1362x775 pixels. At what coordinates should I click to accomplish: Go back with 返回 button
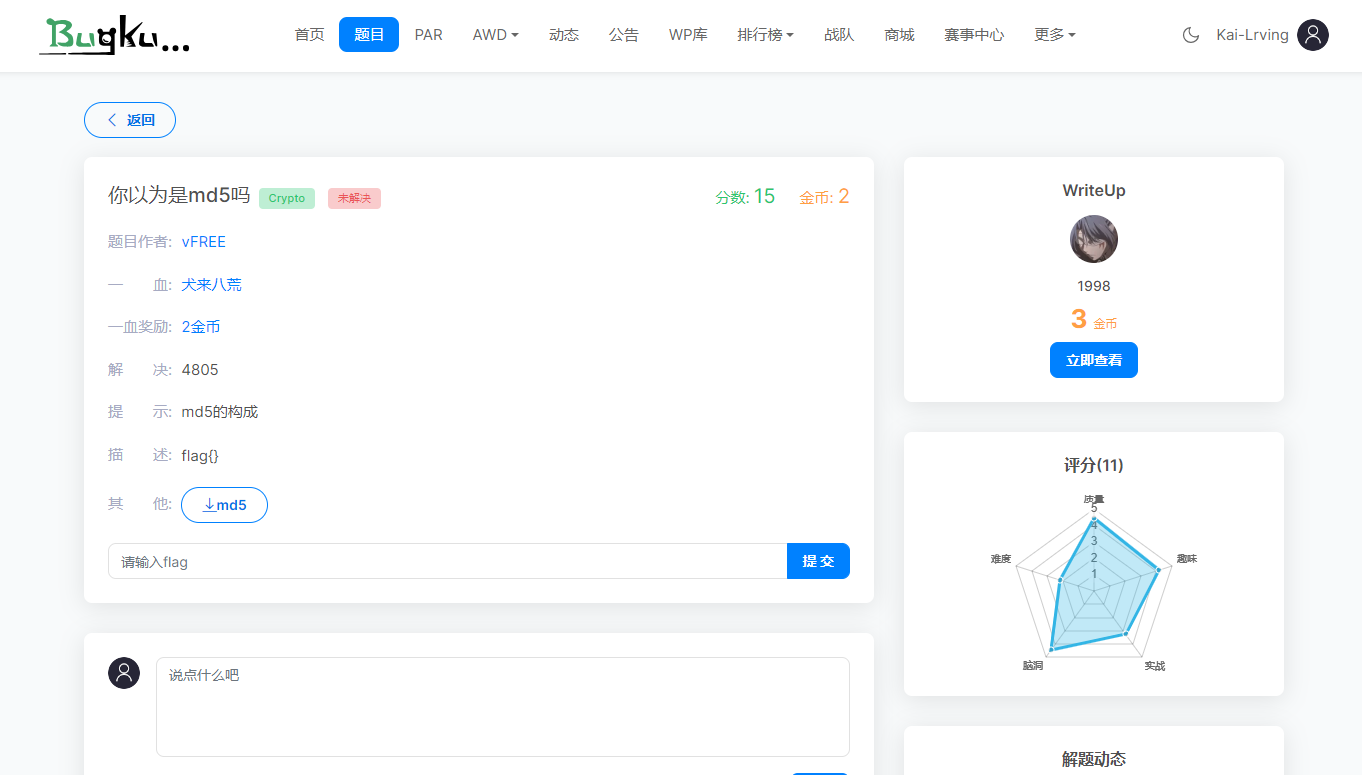[130, 120]
